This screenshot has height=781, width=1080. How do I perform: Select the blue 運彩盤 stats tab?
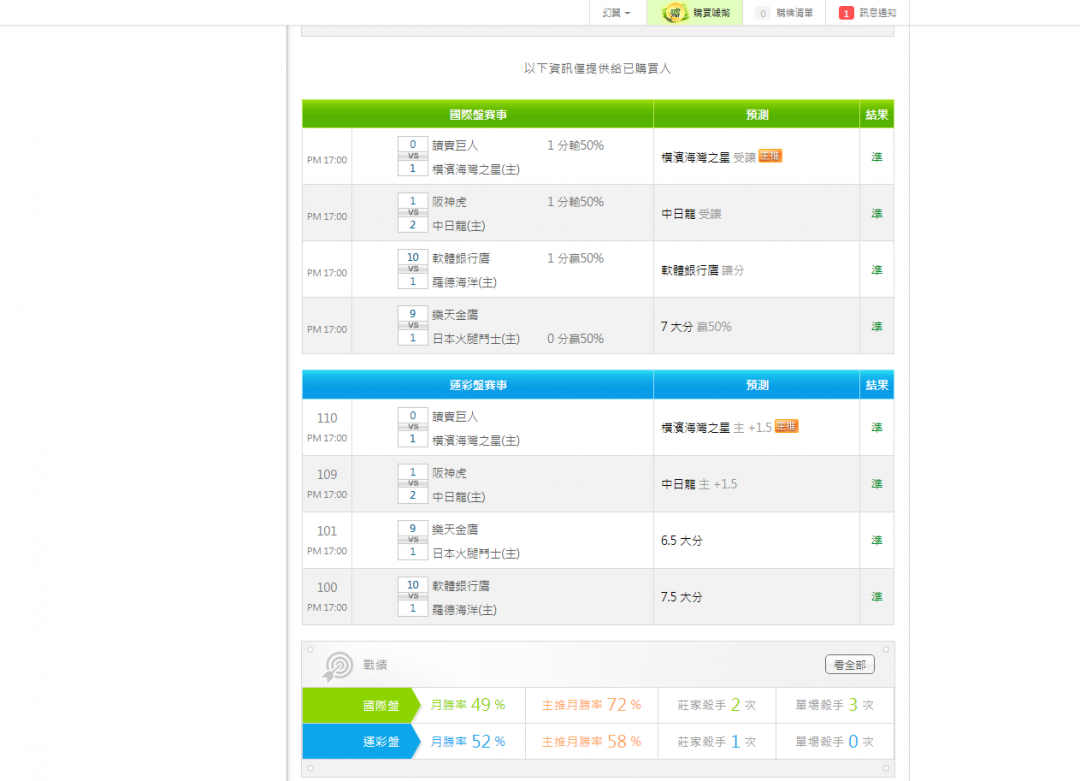pos(361,742)
